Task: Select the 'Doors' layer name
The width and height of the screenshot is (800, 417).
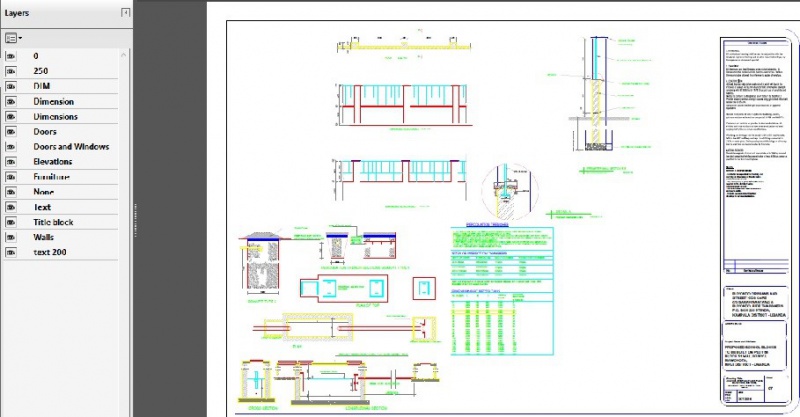Action: point(45,132)
